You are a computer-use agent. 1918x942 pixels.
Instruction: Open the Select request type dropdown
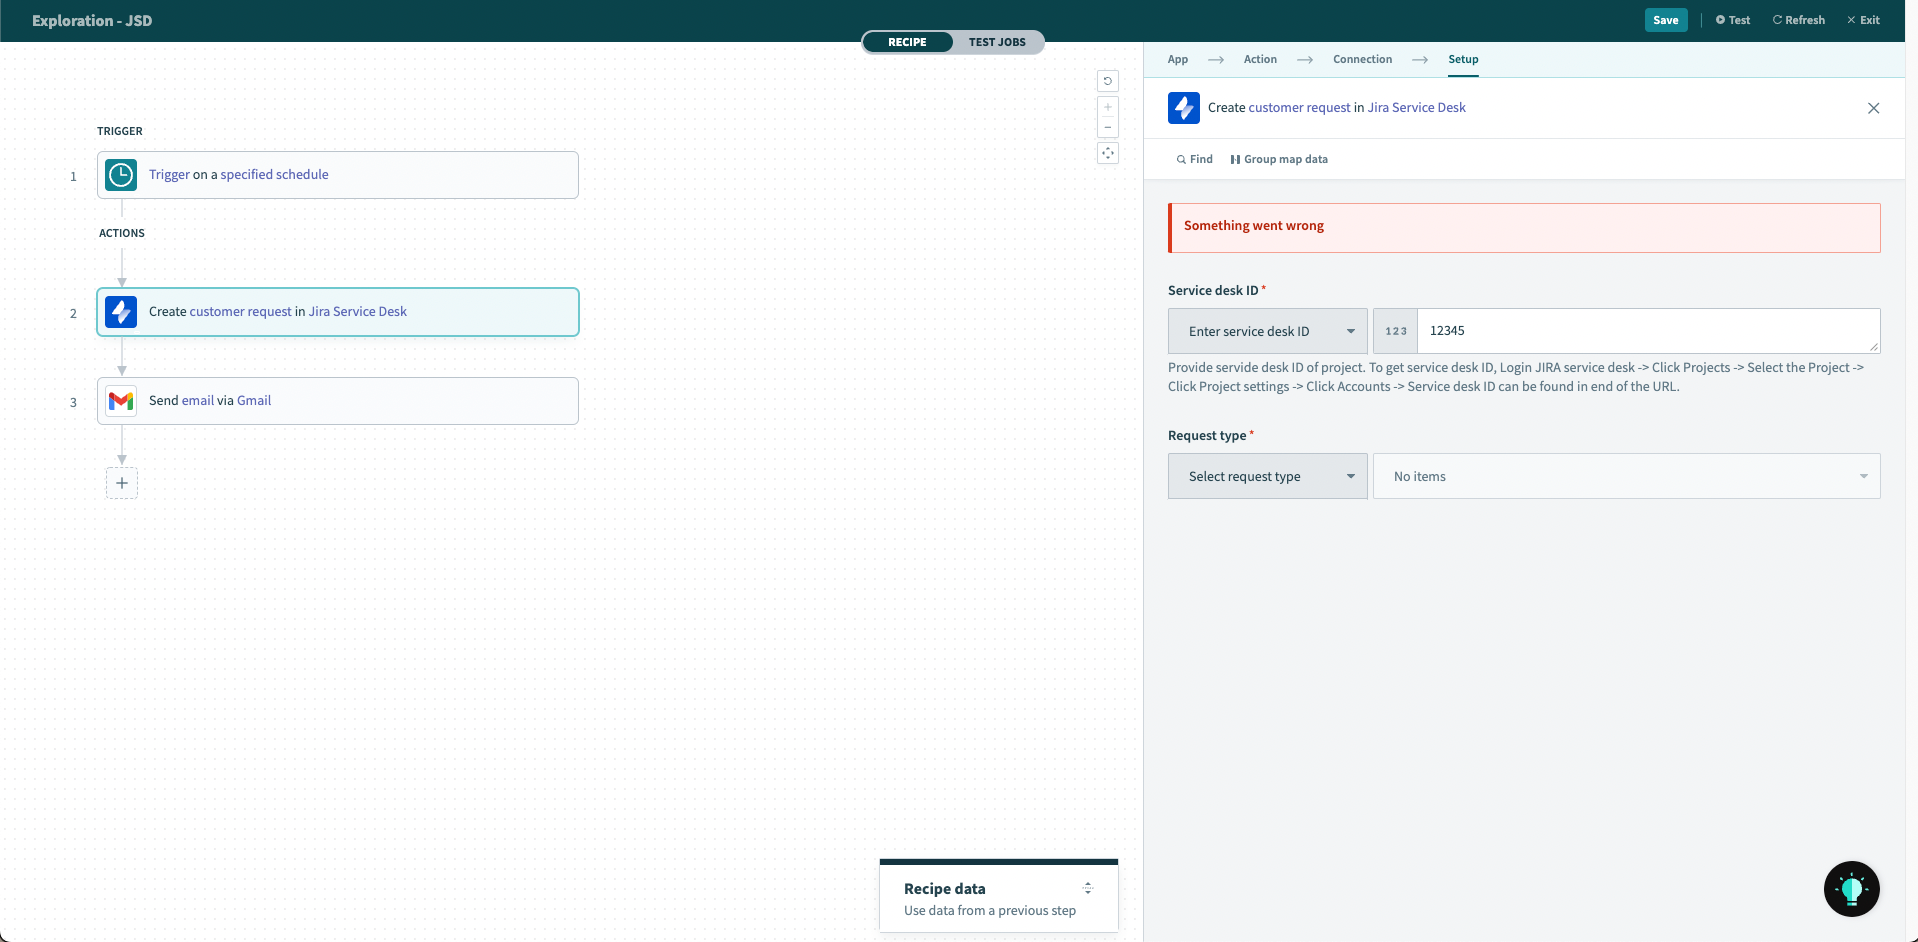click(1267, 476)
